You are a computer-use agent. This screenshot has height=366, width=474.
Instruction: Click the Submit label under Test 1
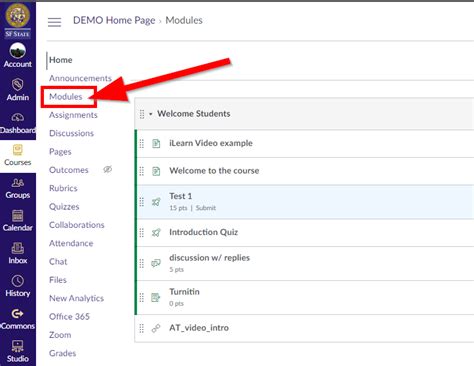click(x=206, y=208)
